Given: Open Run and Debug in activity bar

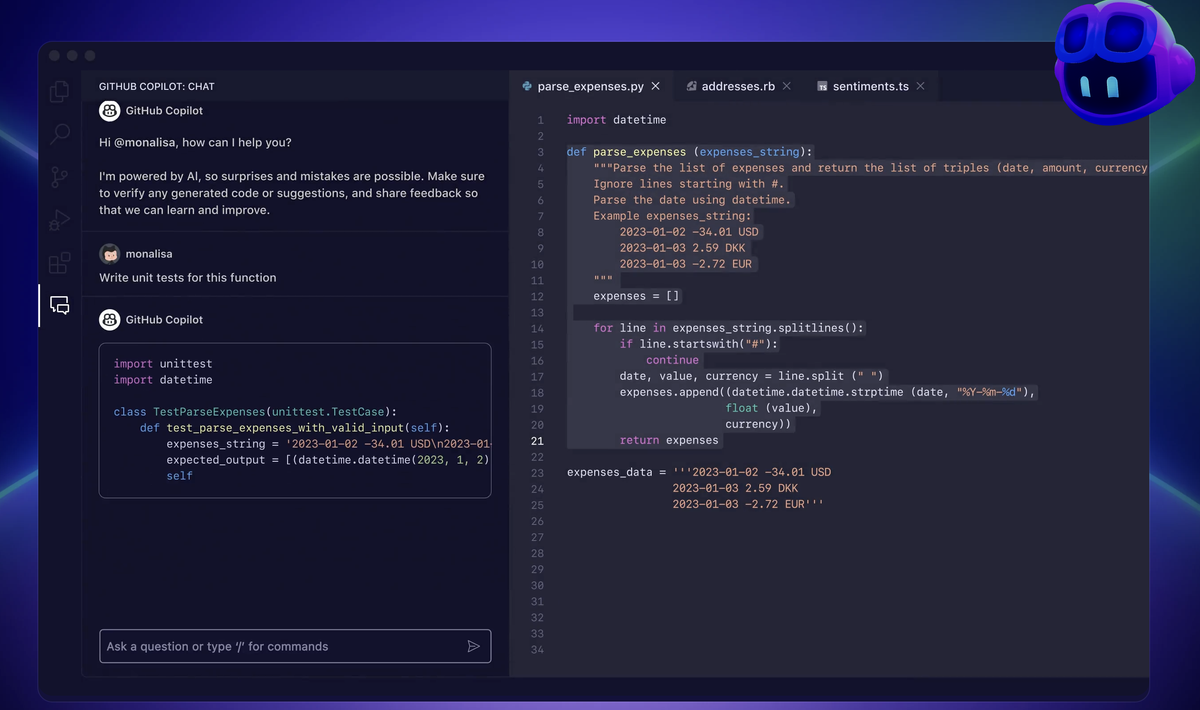Looking at the screenshot, I should coord(60,220).
